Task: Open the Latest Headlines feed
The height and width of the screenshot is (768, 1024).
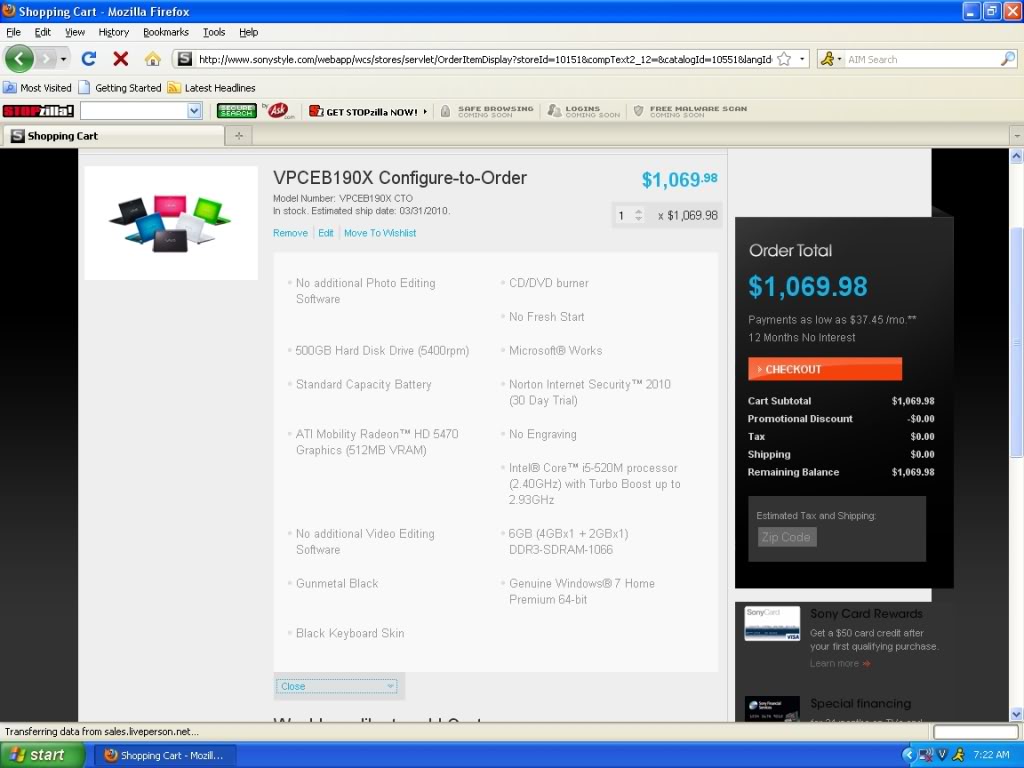Action: click(x=212, y=88)
